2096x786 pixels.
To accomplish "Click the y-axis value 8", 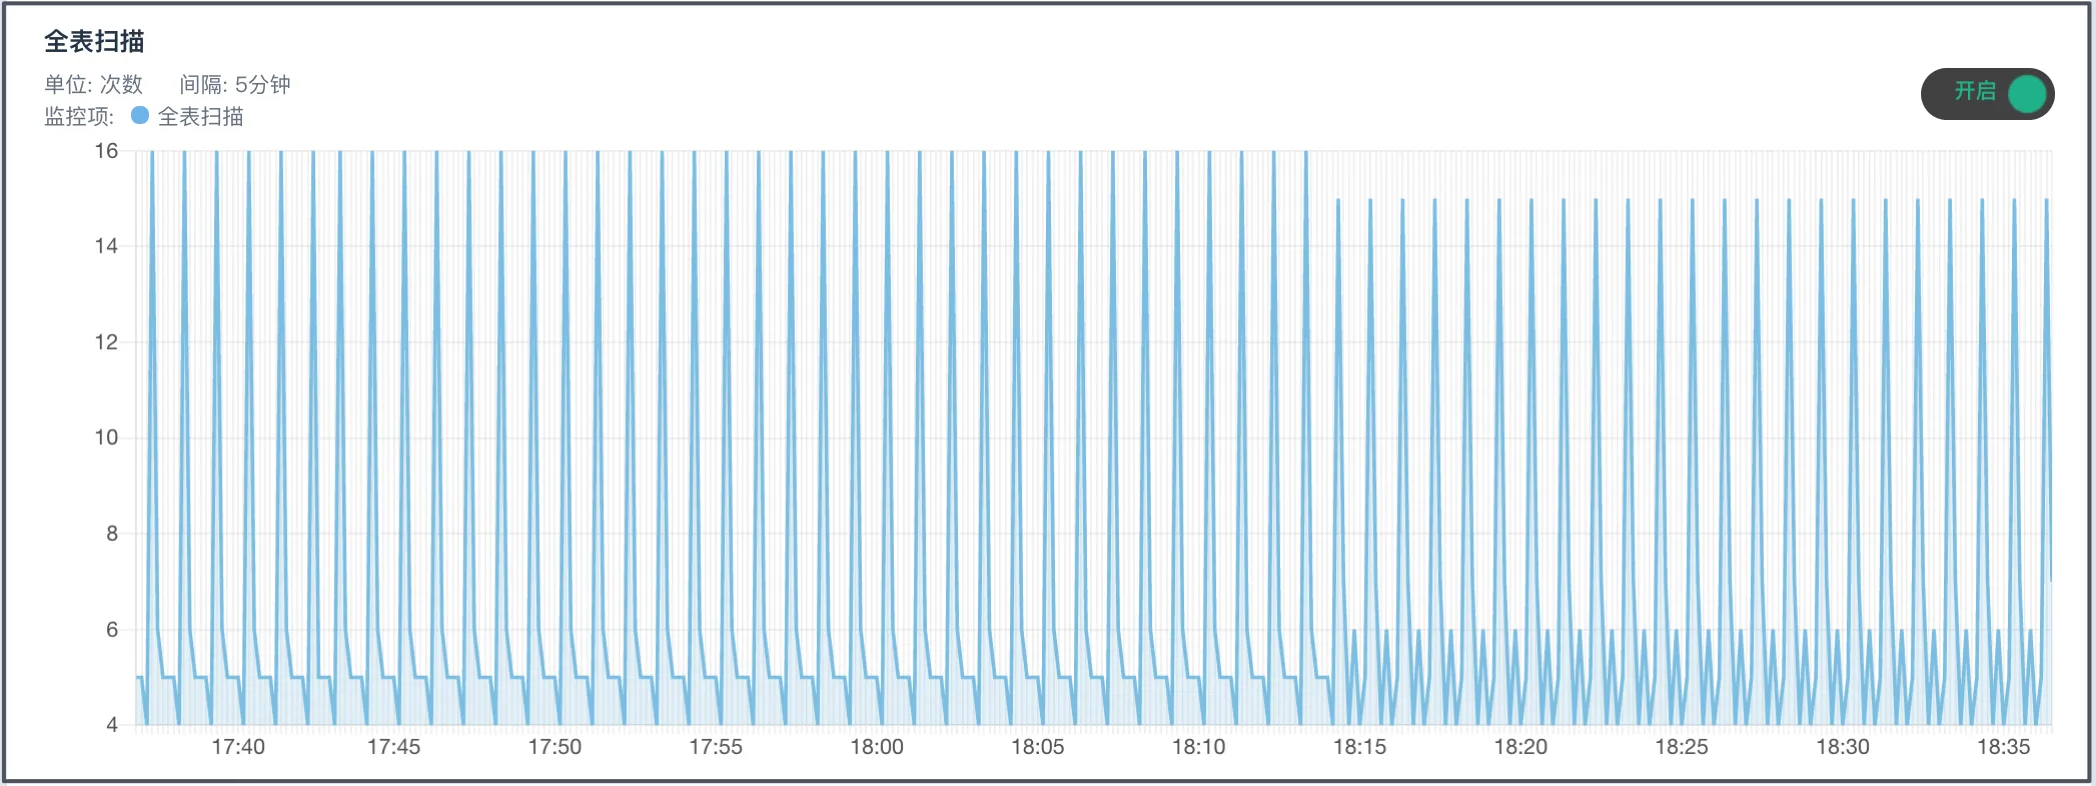I will pyautogui.click(x=112, y=534).
